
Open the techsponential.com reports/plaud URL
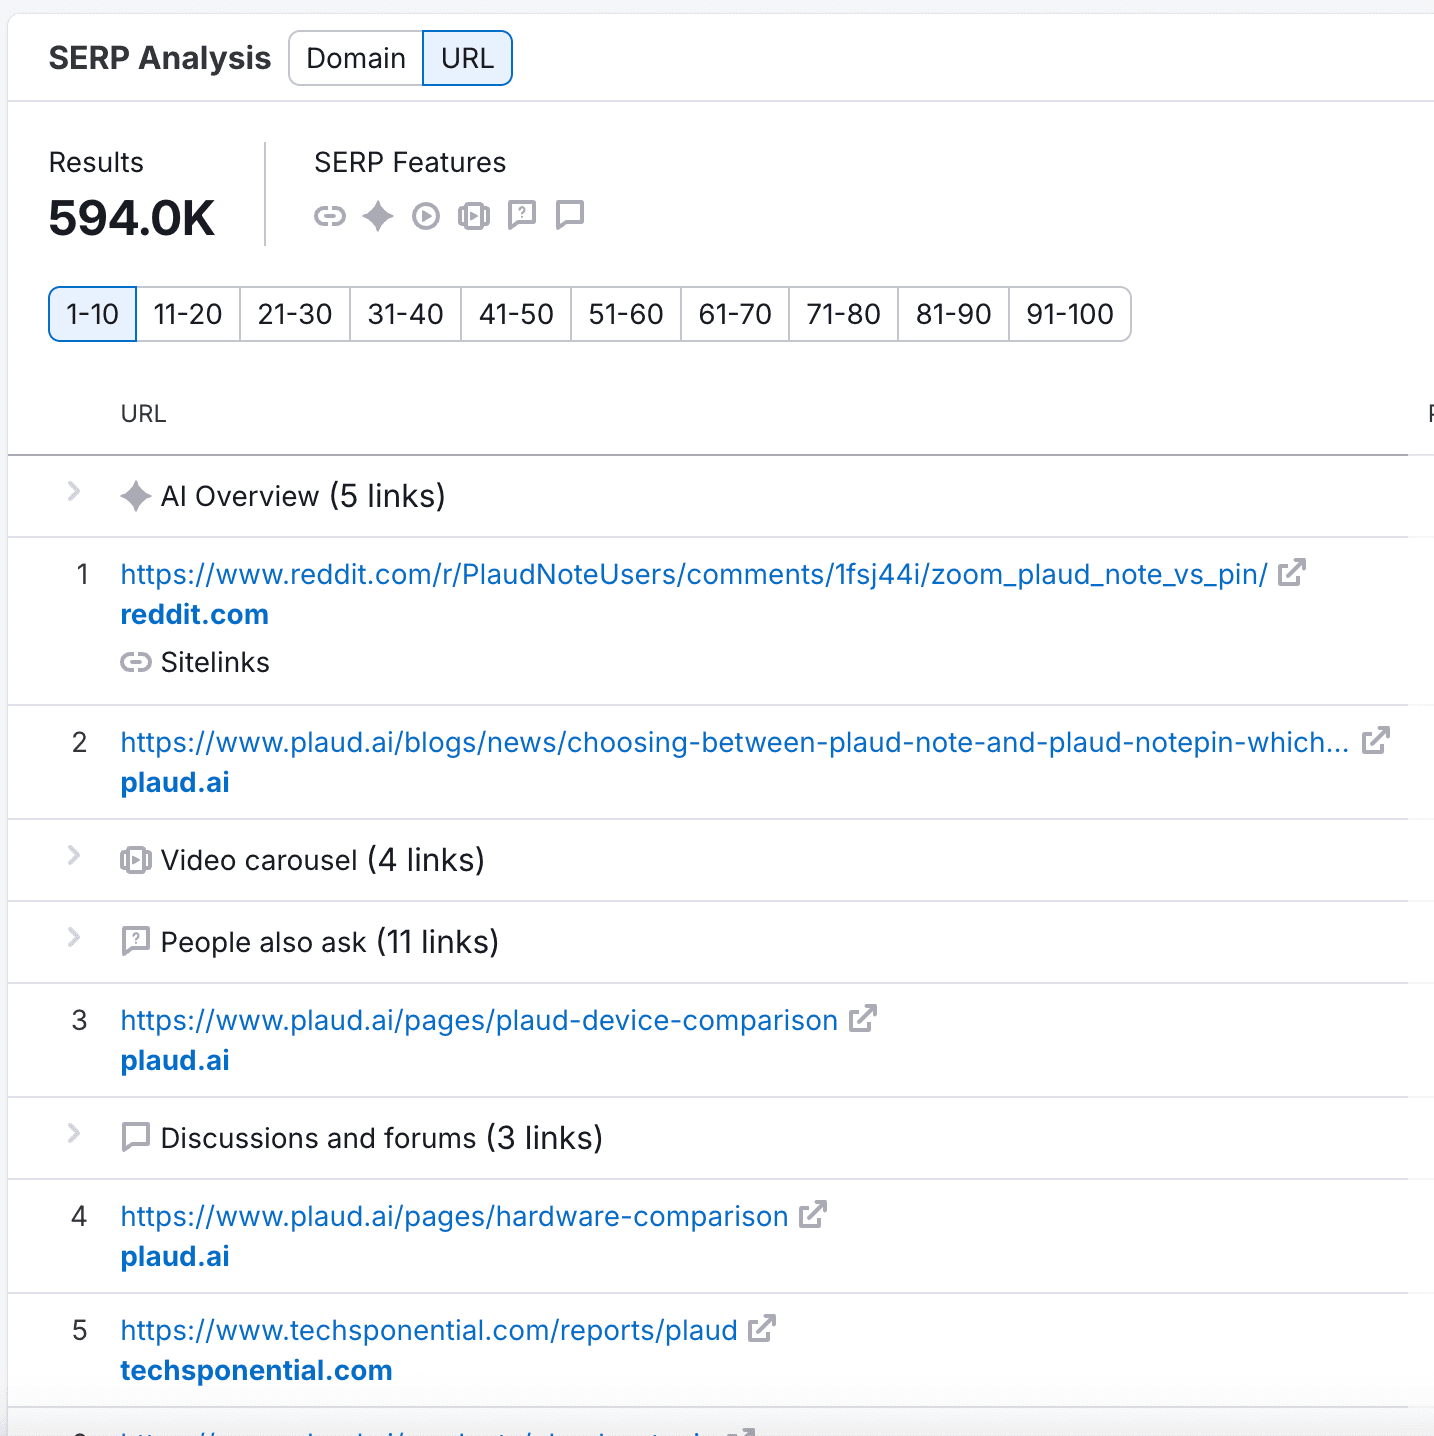coord(429,1330)
